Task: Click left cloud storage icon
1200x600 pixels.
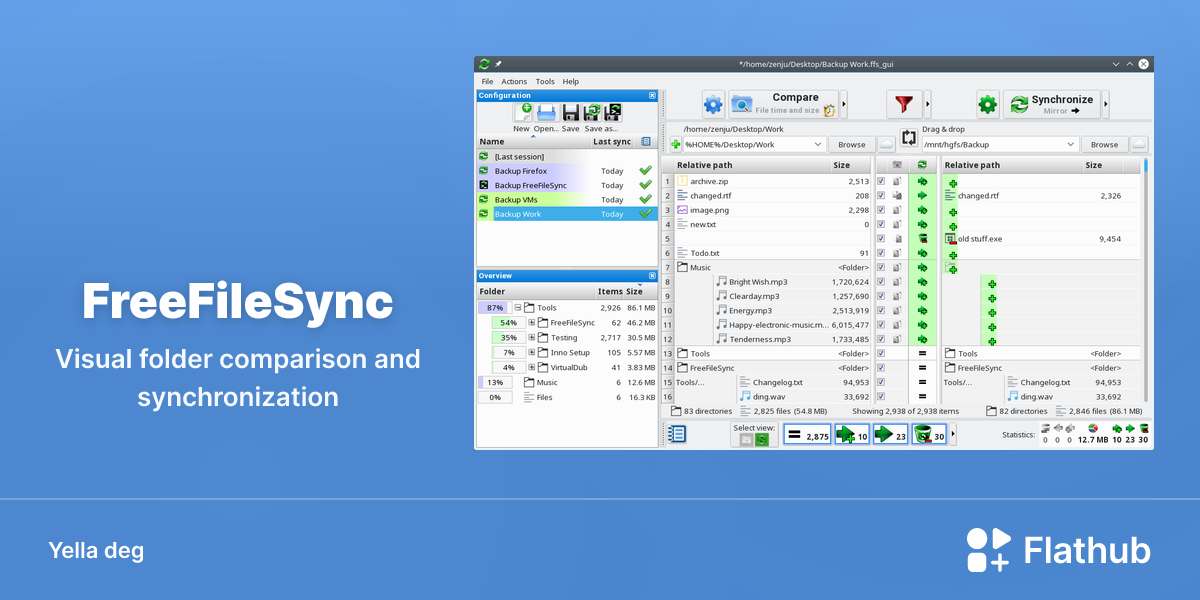Action: click(x=886, y=145)
